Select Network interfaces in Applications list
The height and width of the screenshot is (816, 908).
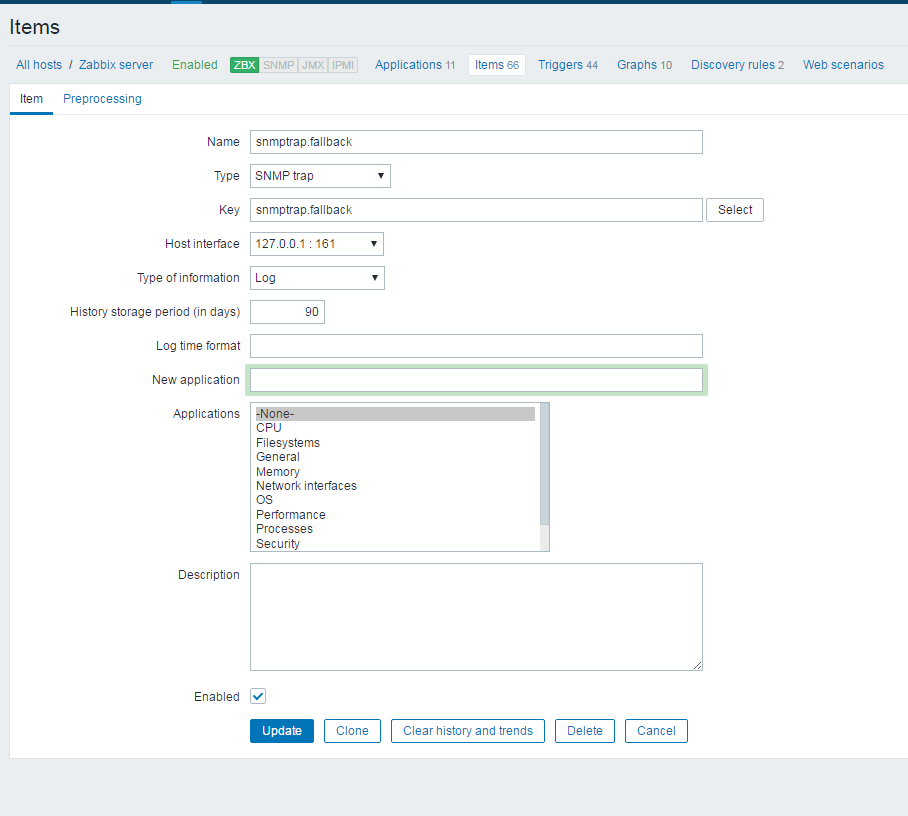(x=395, y=486)
